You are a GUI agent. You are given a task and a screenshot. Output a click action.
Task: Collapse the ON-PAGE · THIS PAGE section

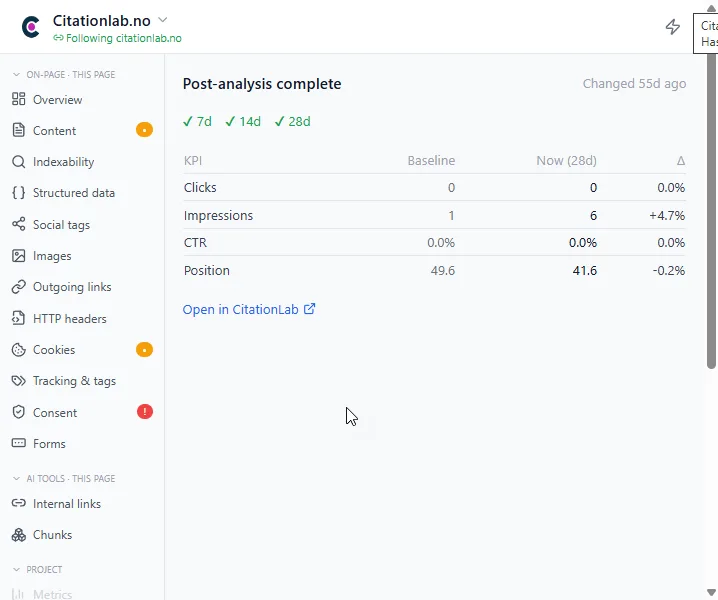(16, 74)
